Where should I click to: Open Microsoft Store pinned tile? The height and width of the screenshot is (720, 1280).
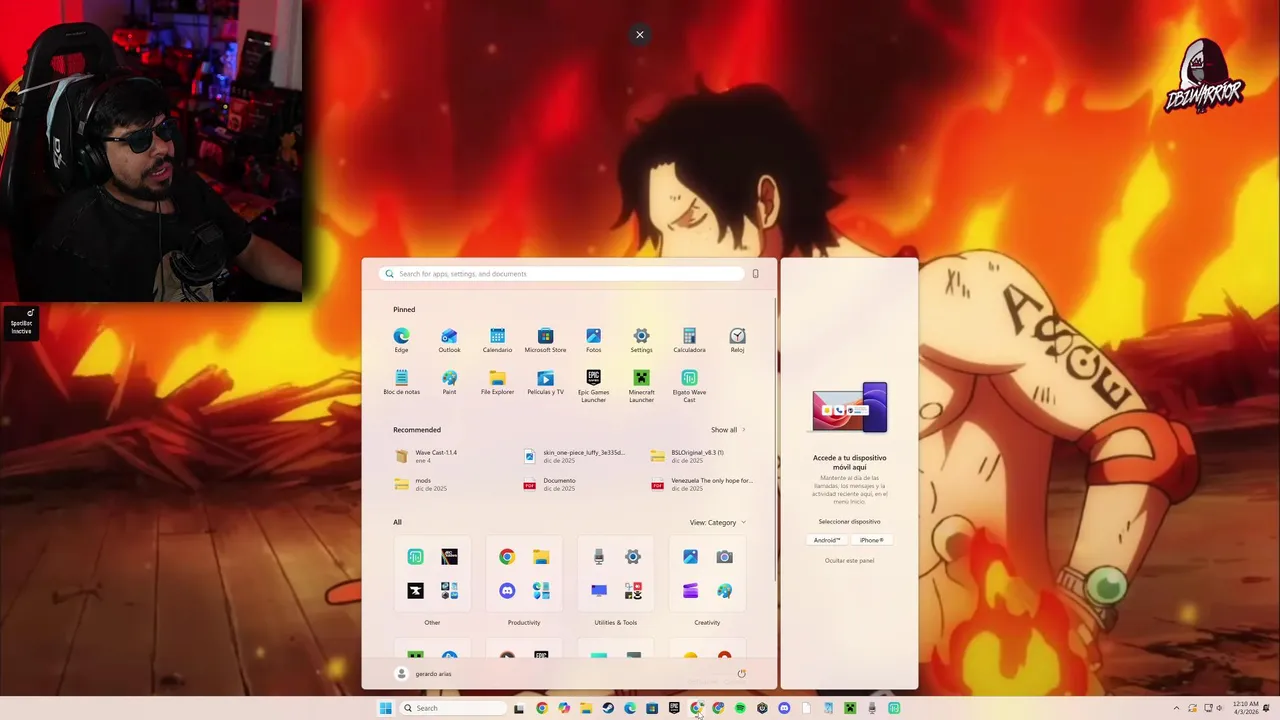(x=545, y=340)
